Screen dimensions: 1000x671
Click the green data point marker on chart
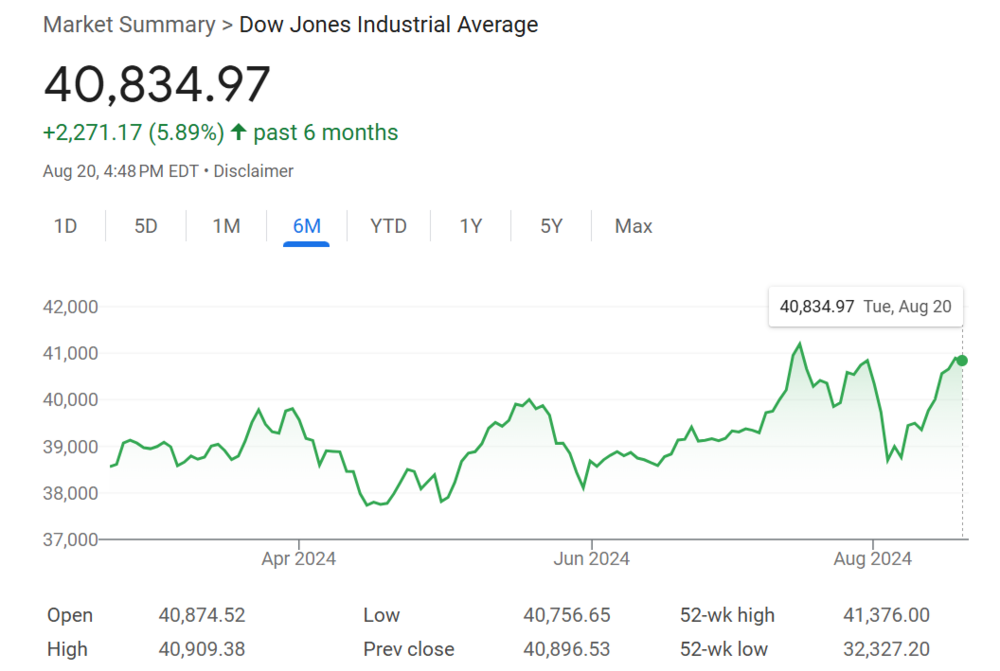962,360
